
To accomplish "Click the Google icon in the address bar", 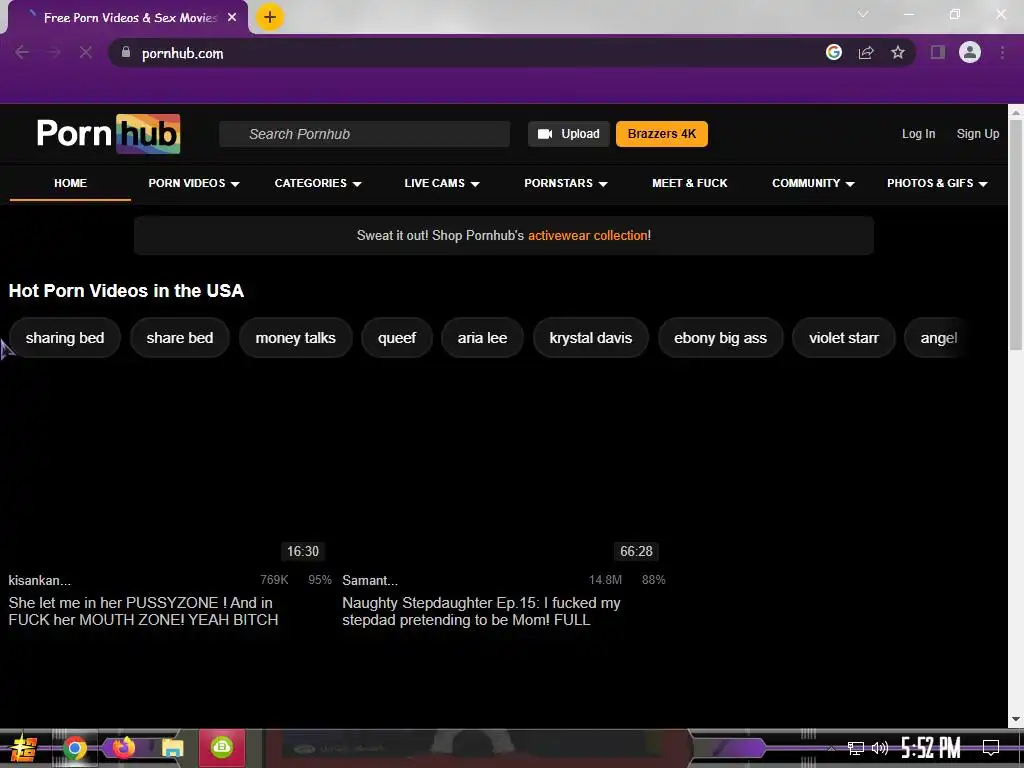I will click(x=833, y=52).
